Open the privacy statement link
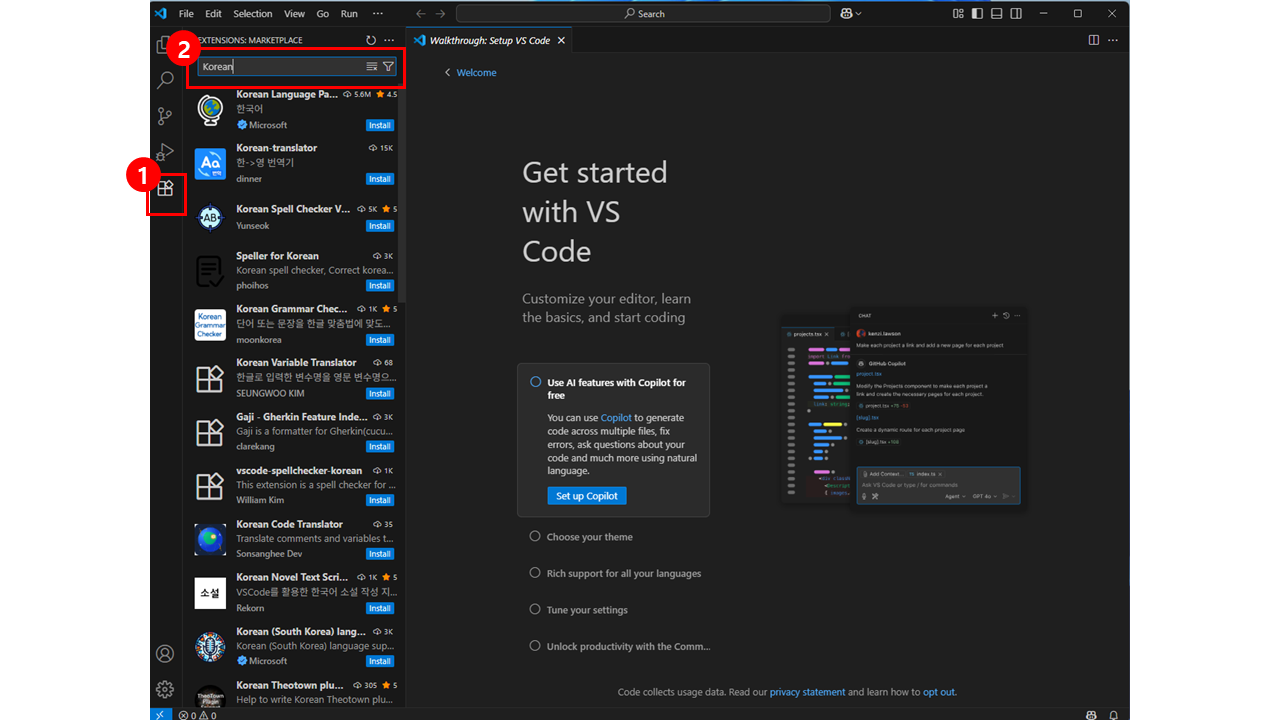The height and width of the screenshot is (720, 1280). (x=808, y=692)
